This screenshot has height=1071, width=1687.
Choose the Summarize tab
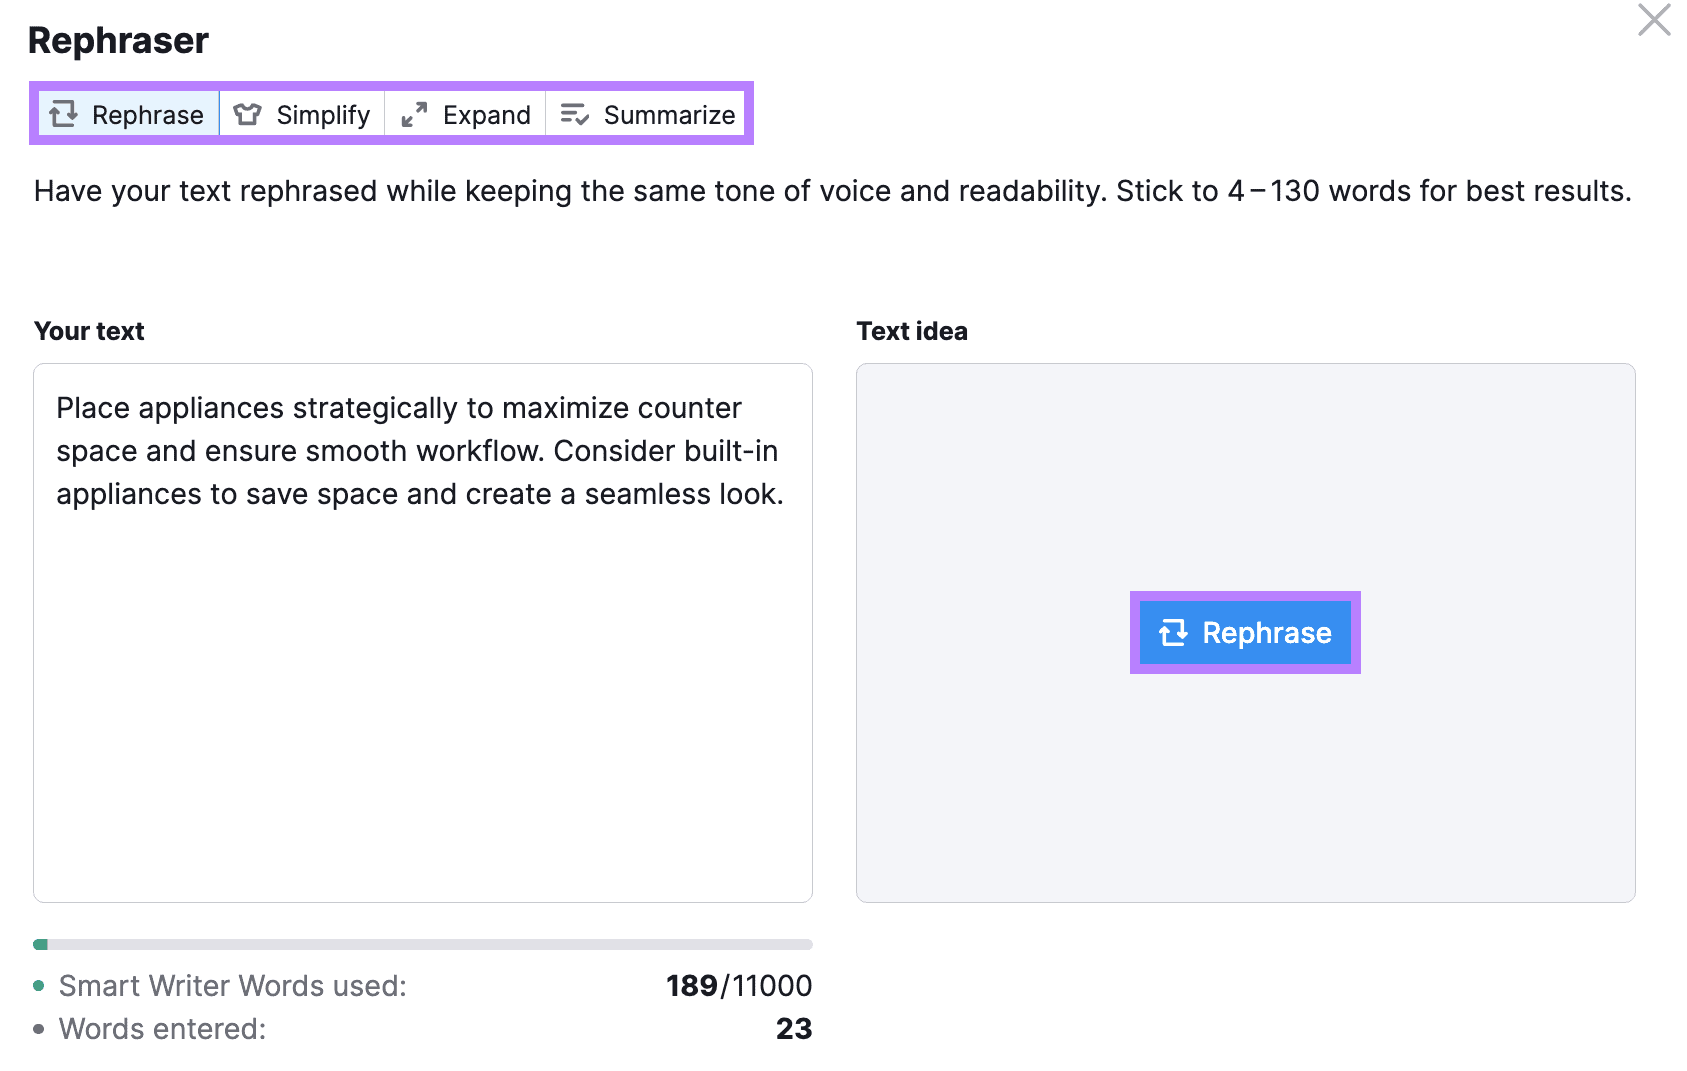pyautogui.click(x=648, y=115)
